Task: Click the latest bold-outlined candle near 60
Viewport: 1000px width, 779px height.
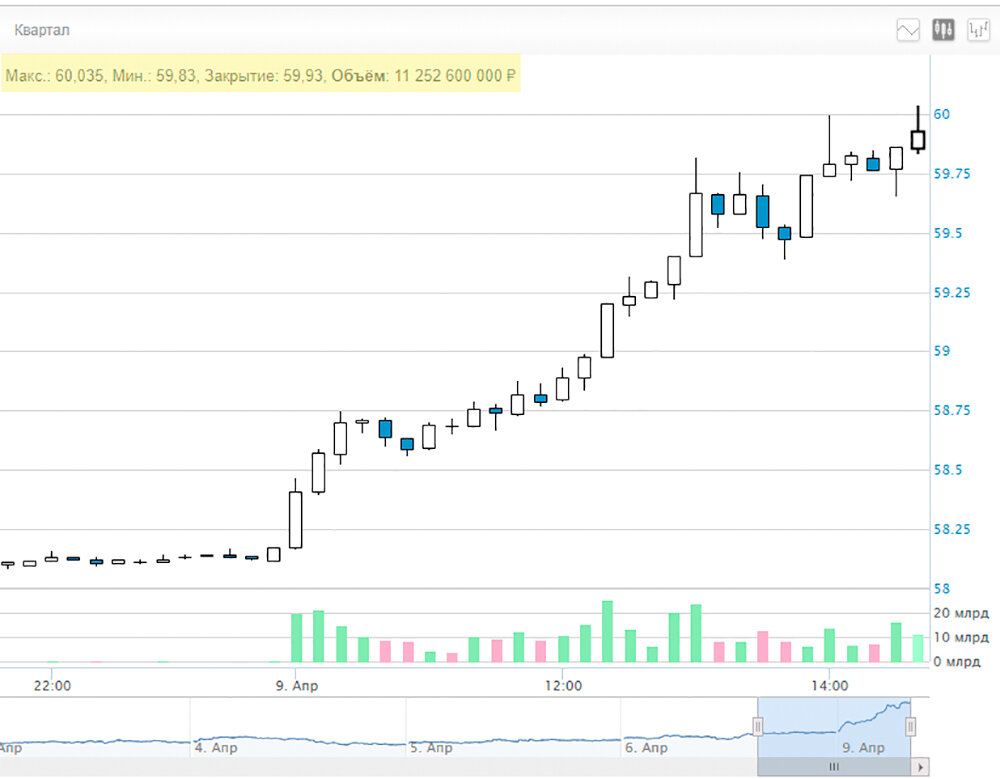Action: click(x=918, y=140)
